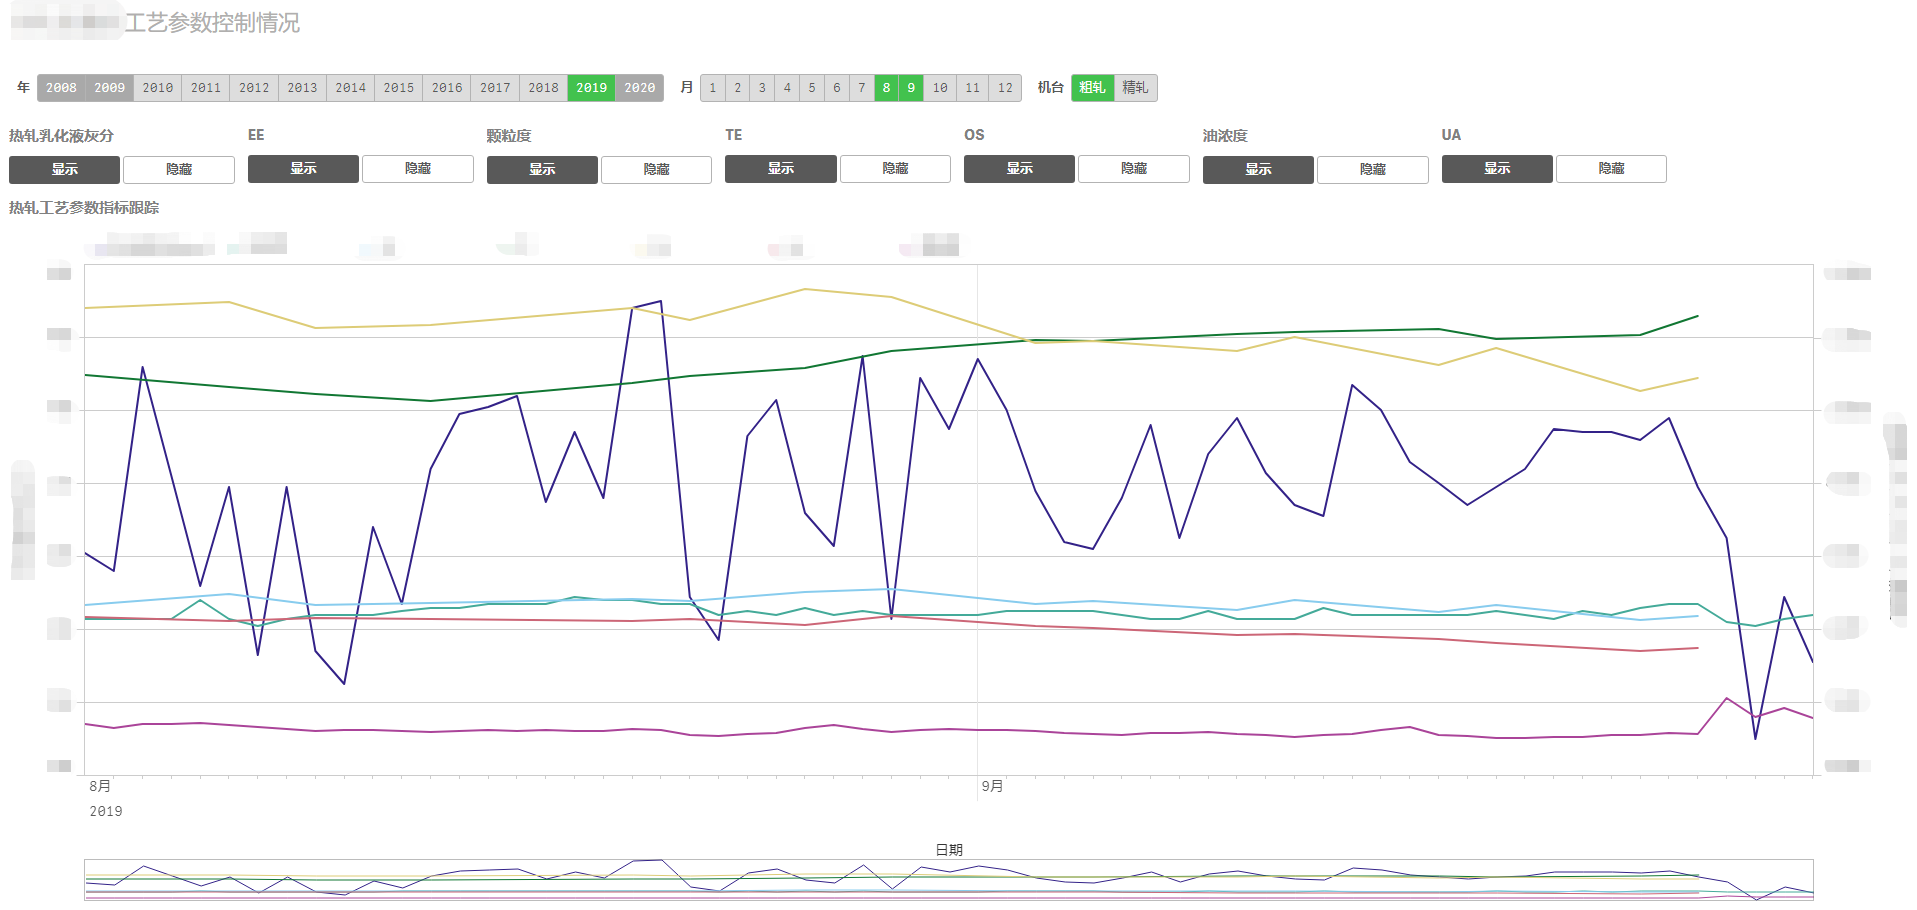The image size is (1917, 910).
Task: Select year 2020 in the year filter
Action: click(x=639, y=88)
